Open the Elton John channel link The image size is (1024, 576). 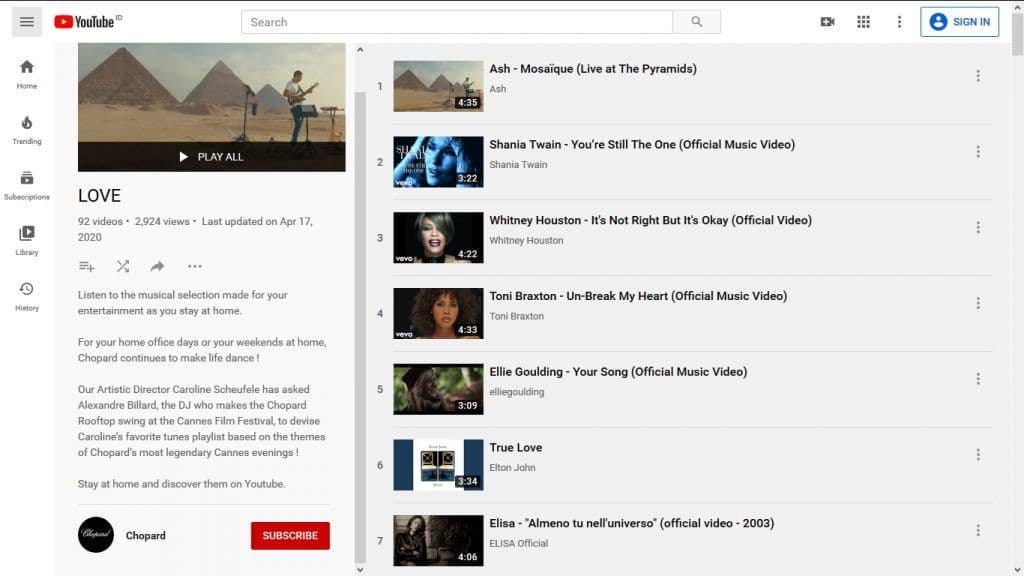tap(512, 468)
